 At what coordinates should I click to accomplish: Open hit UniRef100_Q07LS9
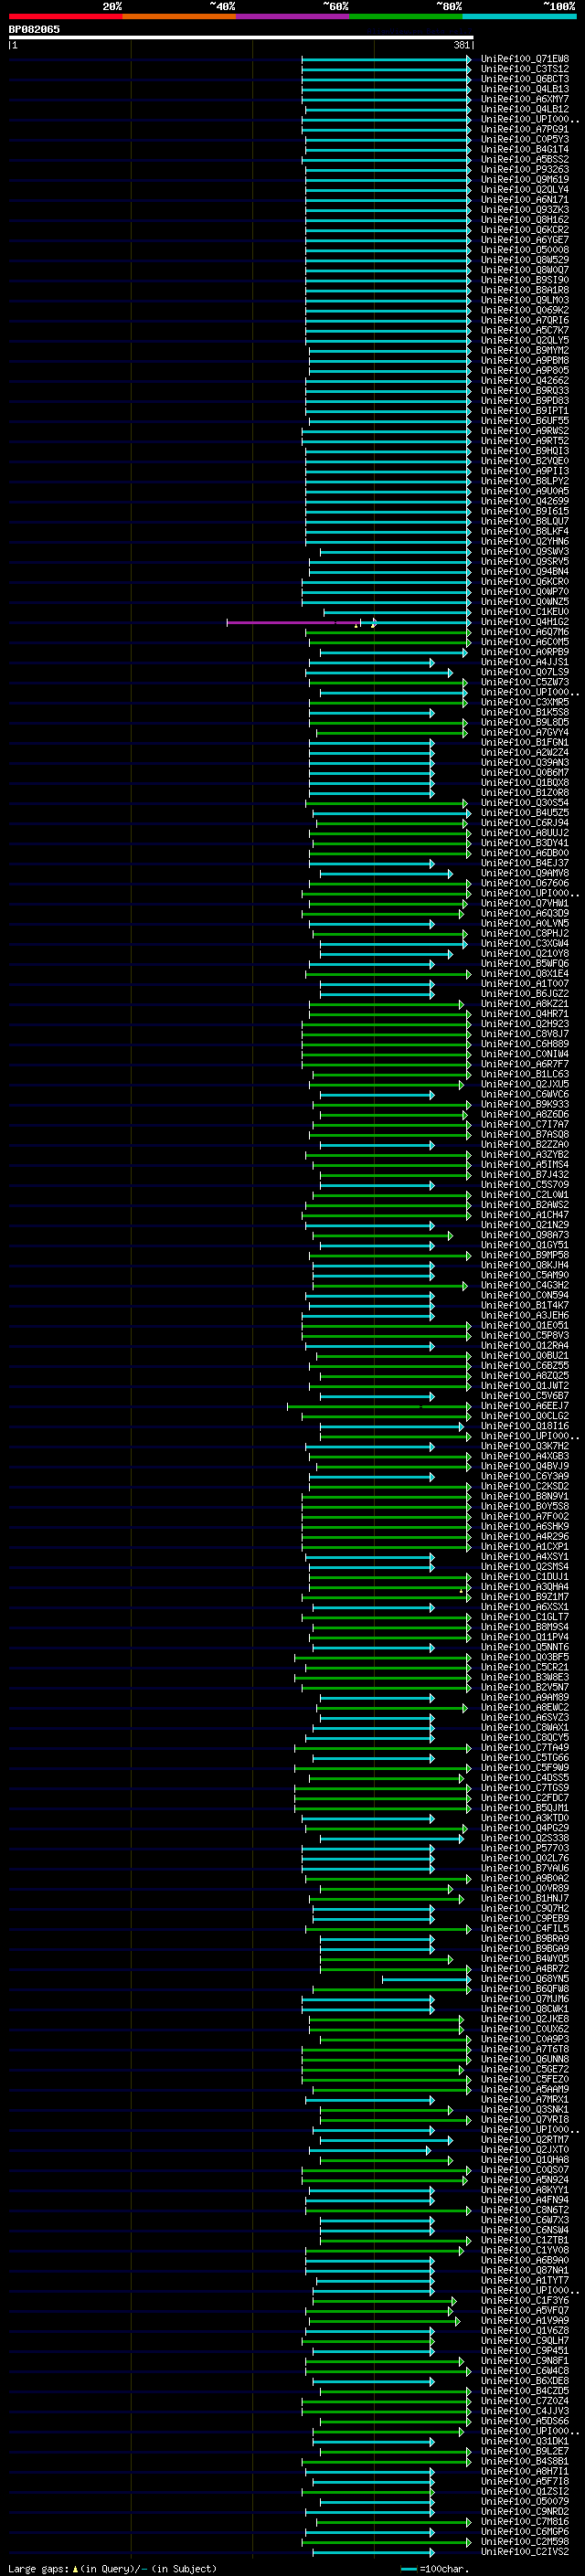click(x=525, y=672)
